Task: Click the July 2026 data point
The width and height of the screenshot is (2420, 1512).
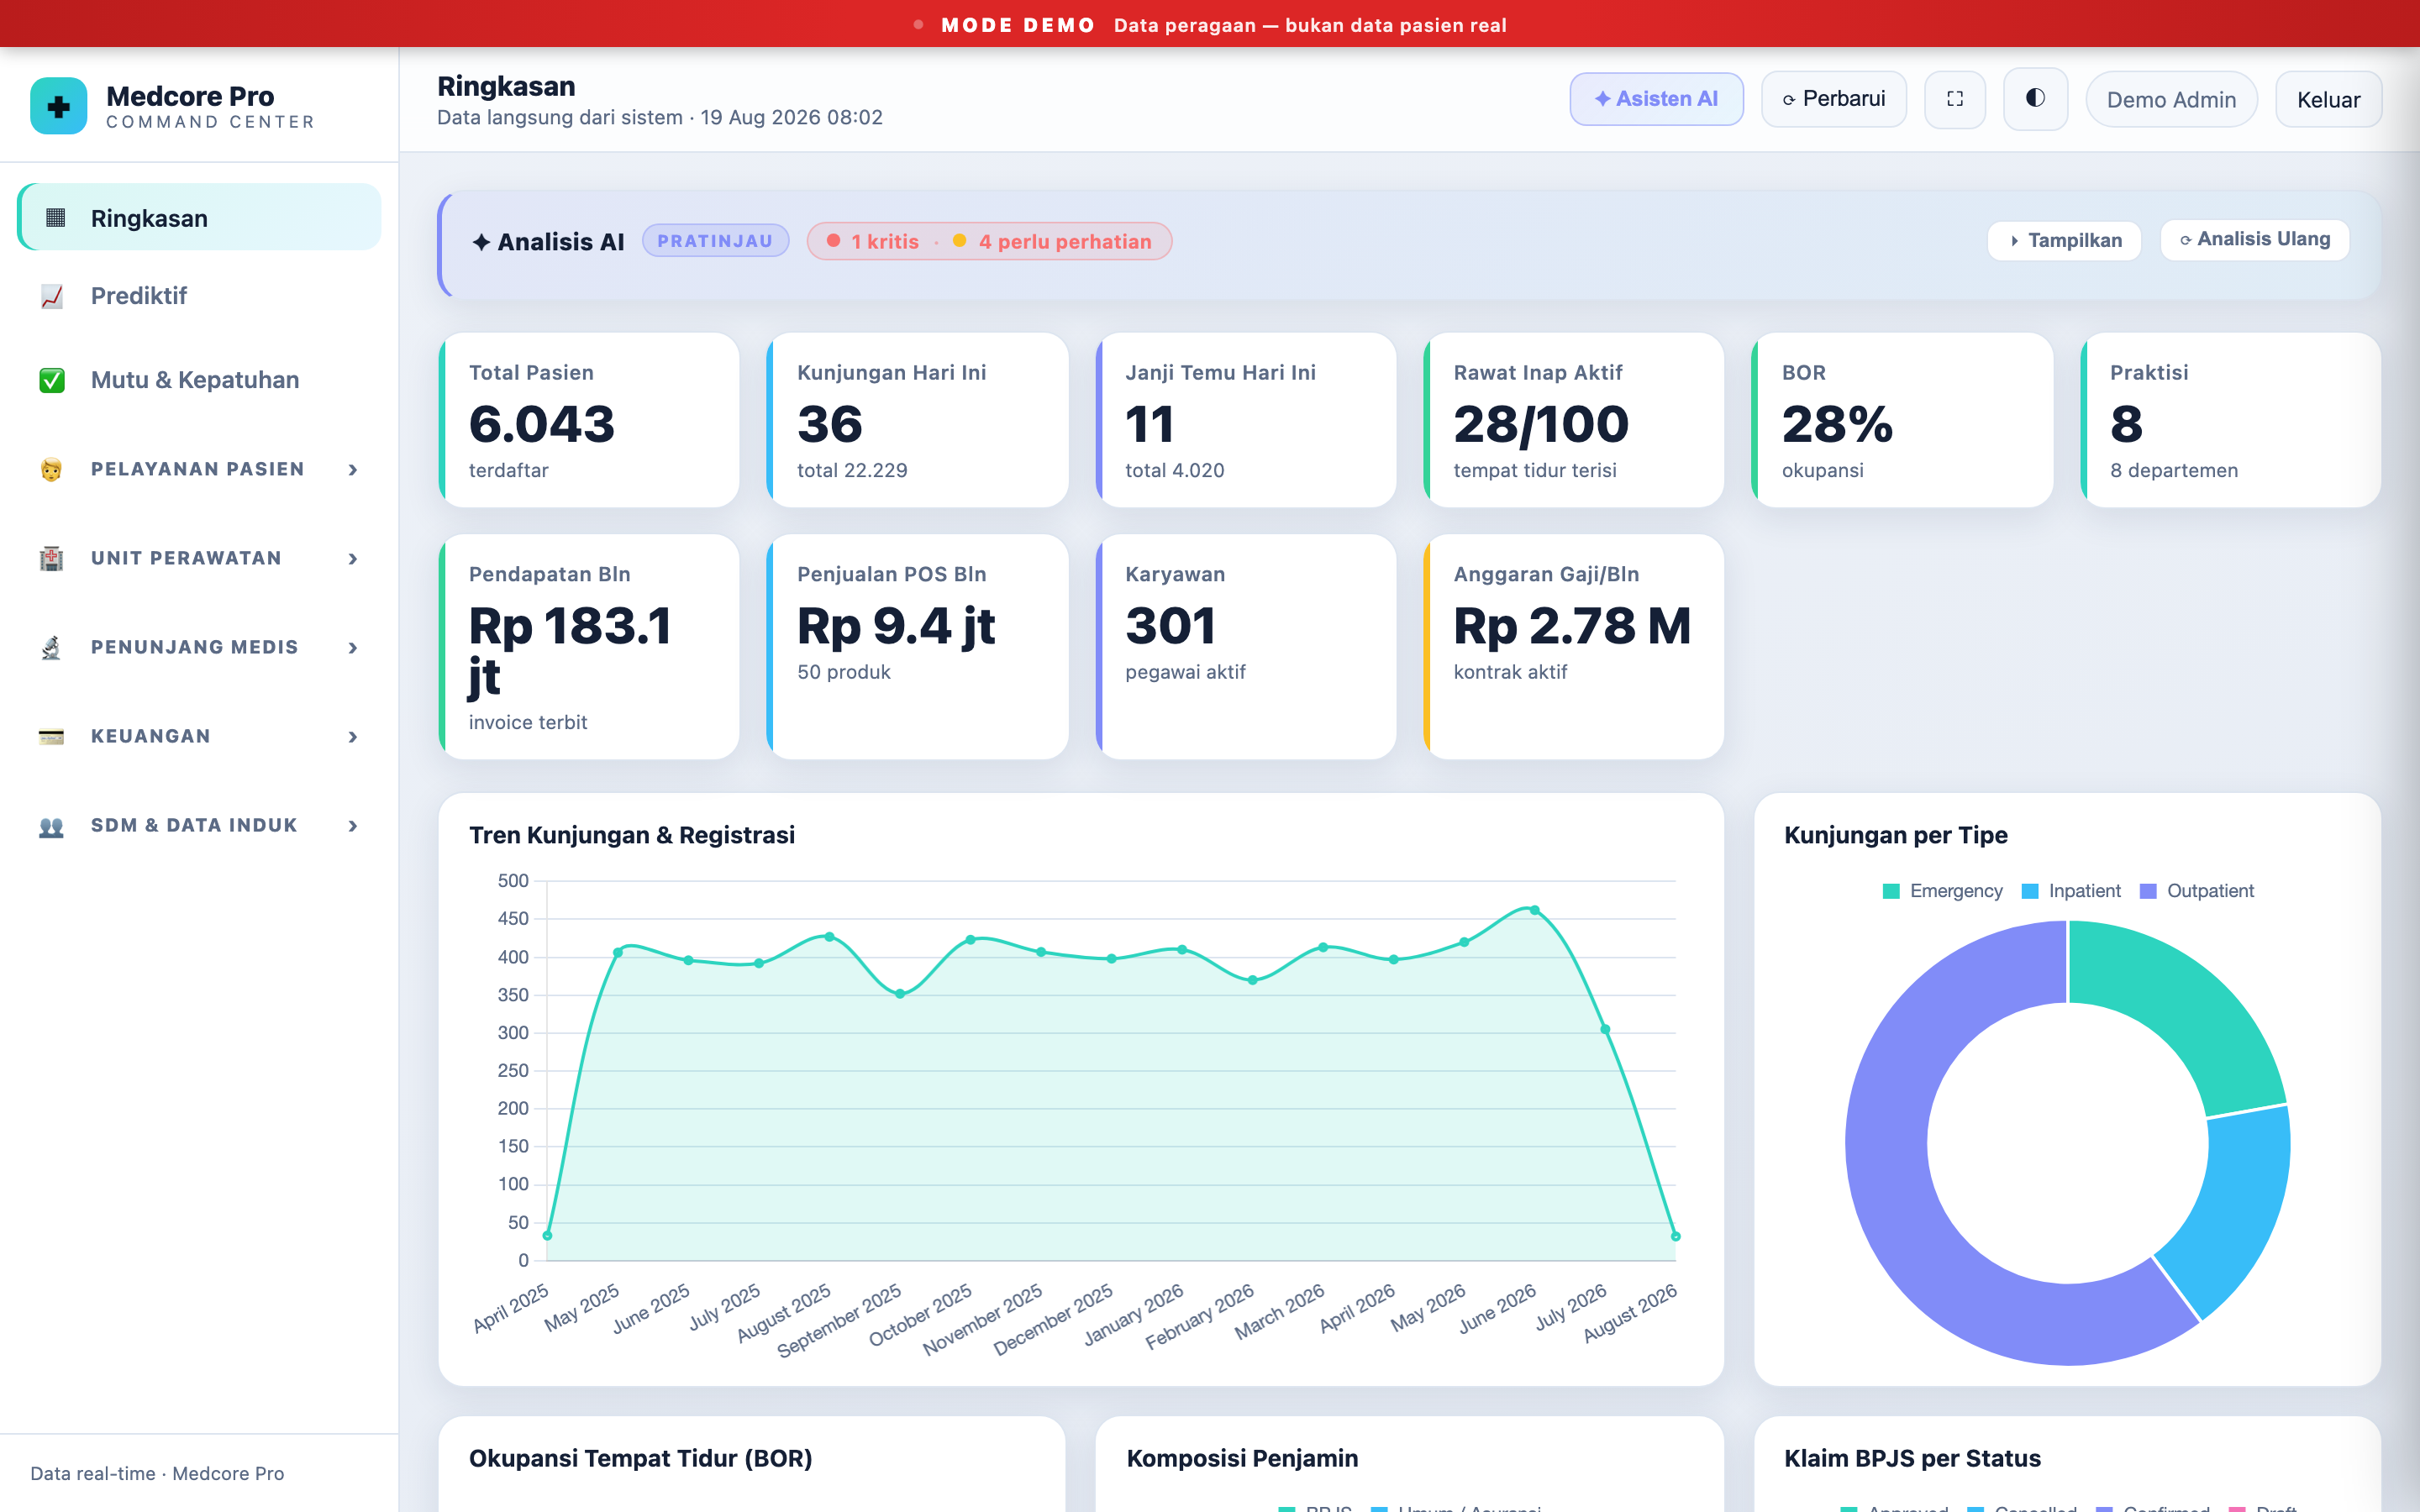Action: point(1605,1029)
